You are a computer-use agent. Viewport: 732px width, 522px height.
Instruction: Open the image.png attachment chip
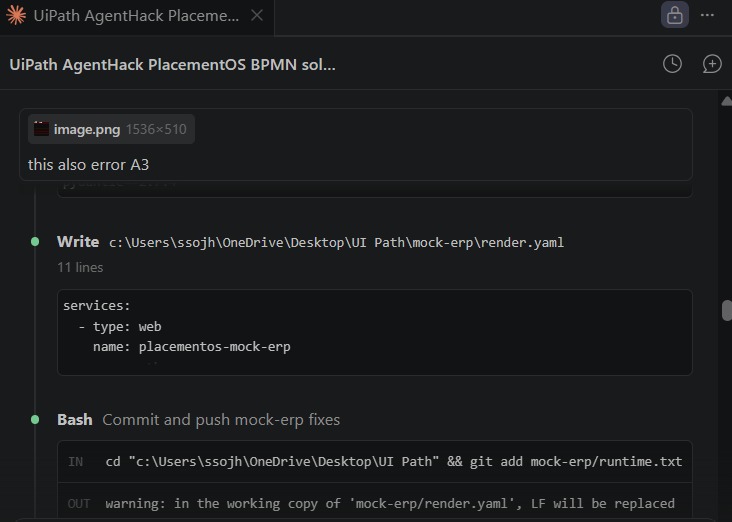pyautogui.click(x=111, y=129)
